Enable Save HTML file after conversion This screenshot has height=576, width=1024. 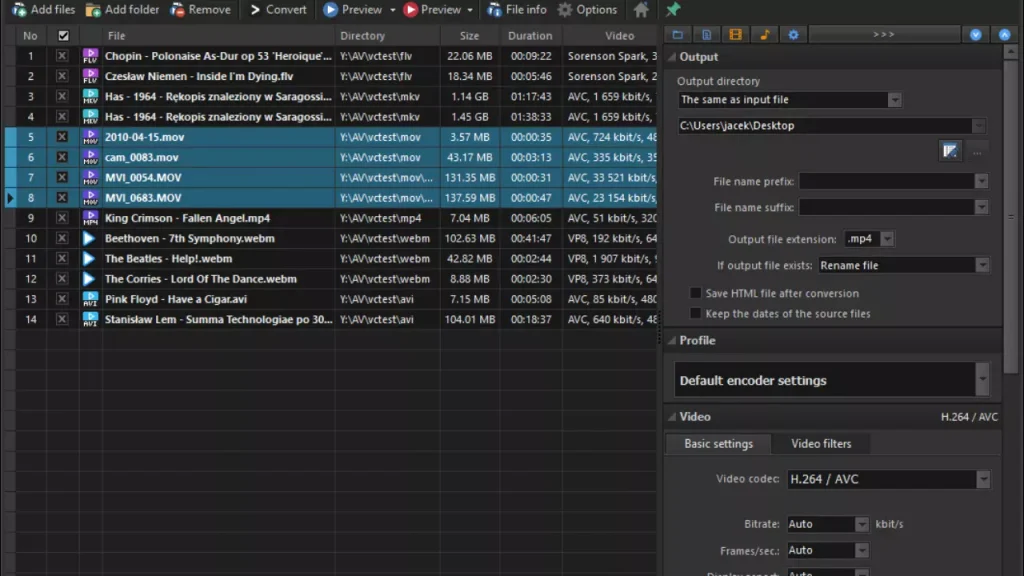point(696,293)
